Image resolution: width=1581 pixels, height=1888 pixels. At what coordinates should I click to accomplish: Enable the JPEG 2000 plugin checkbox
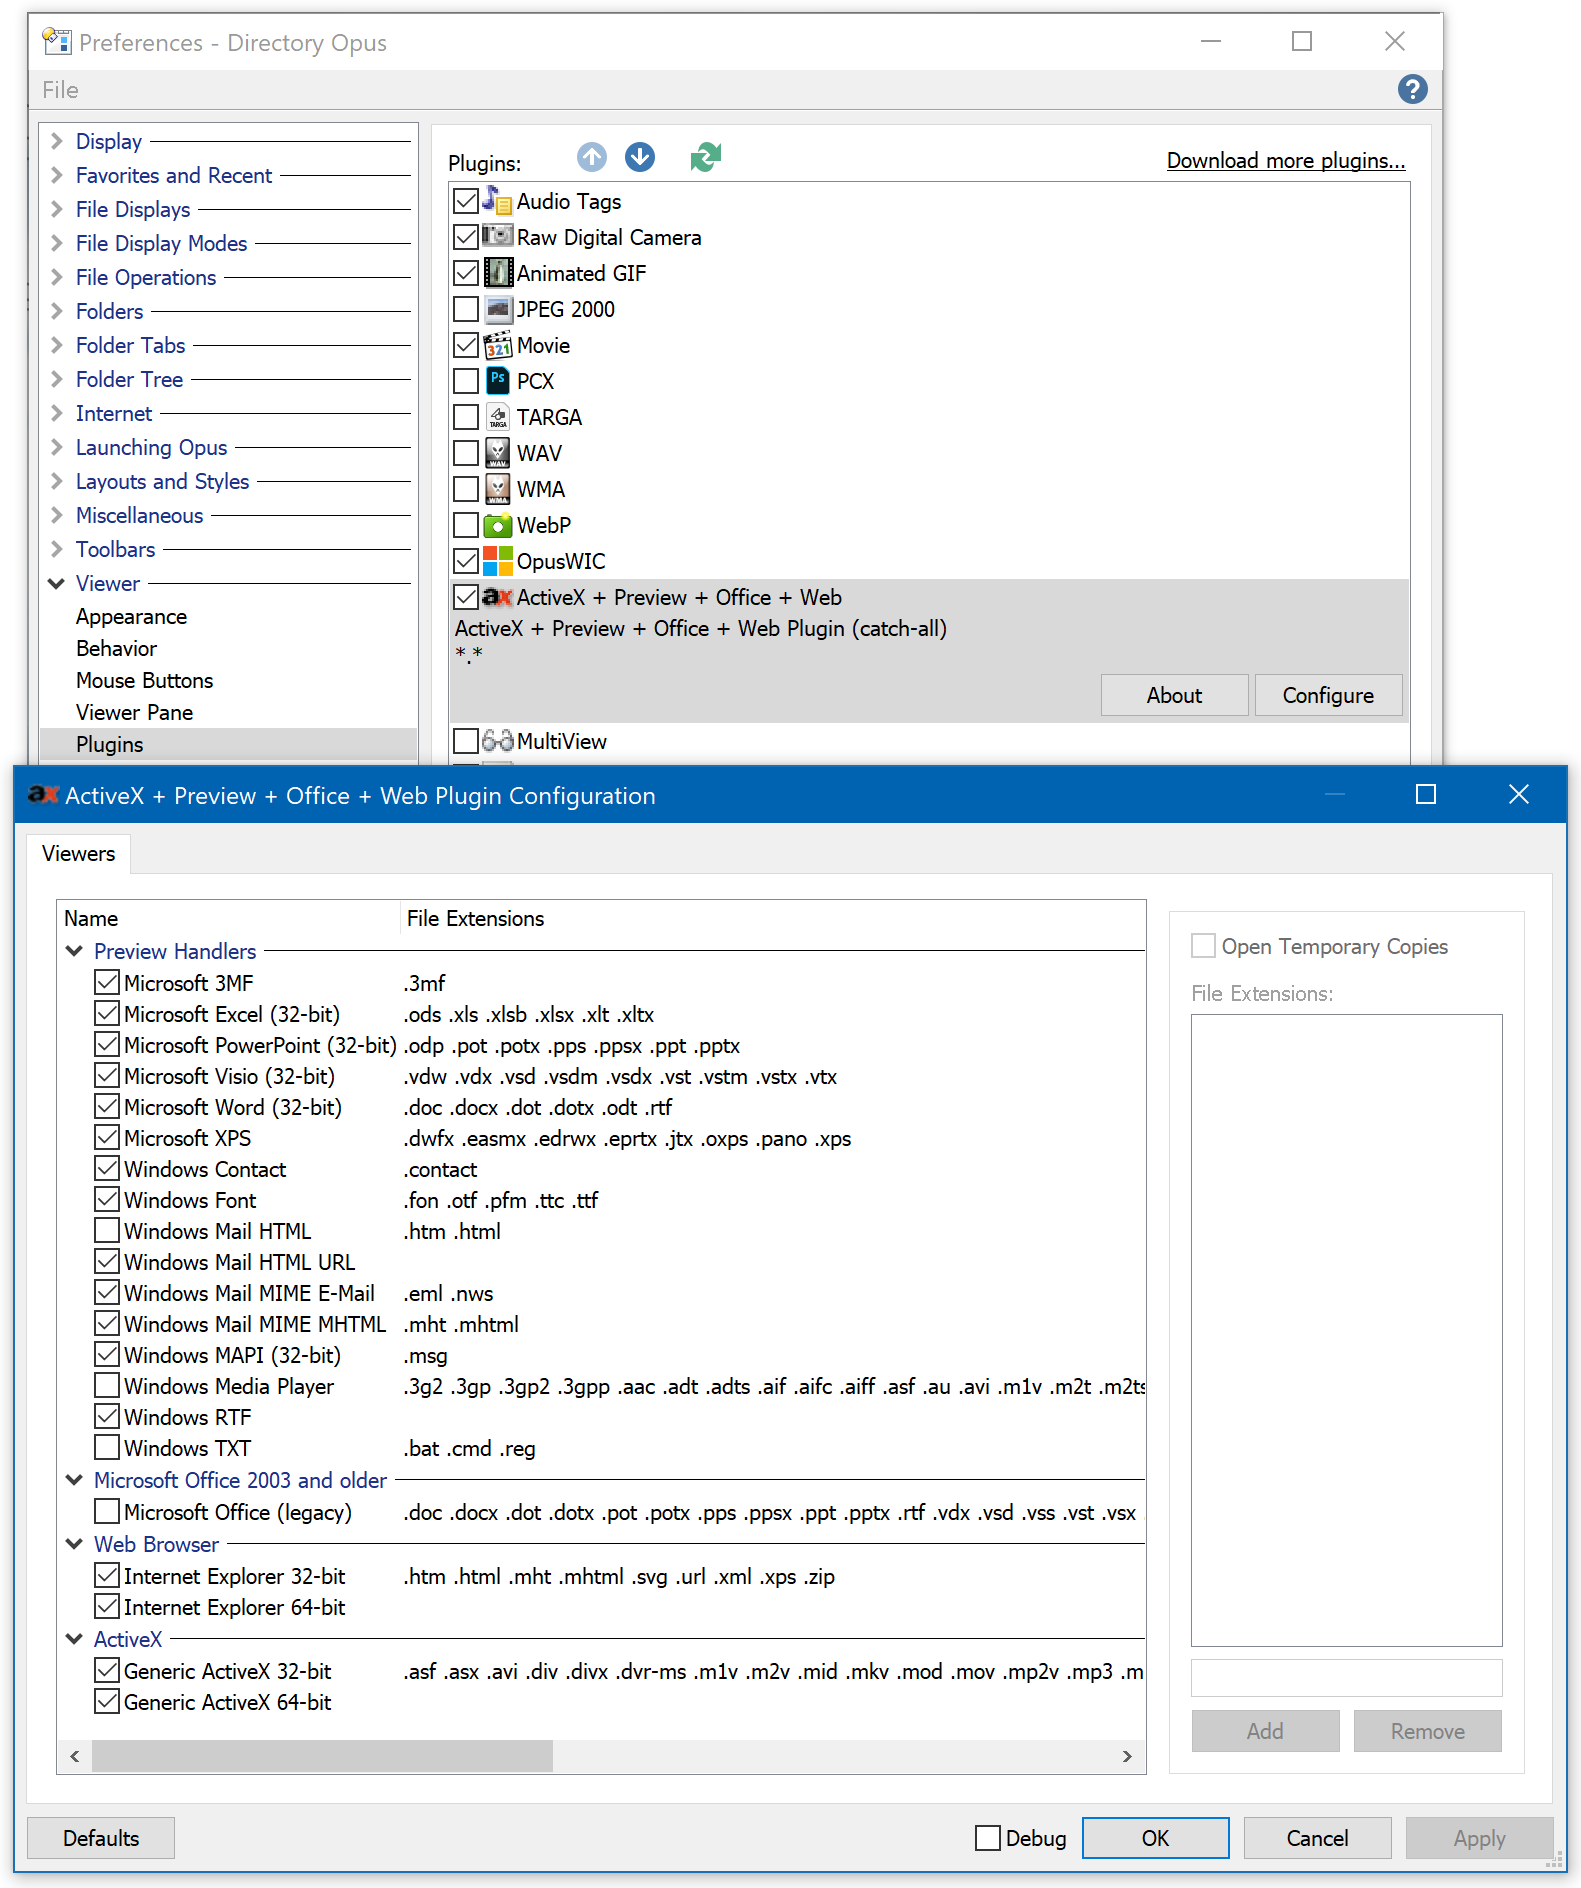(x=465, y=309)
